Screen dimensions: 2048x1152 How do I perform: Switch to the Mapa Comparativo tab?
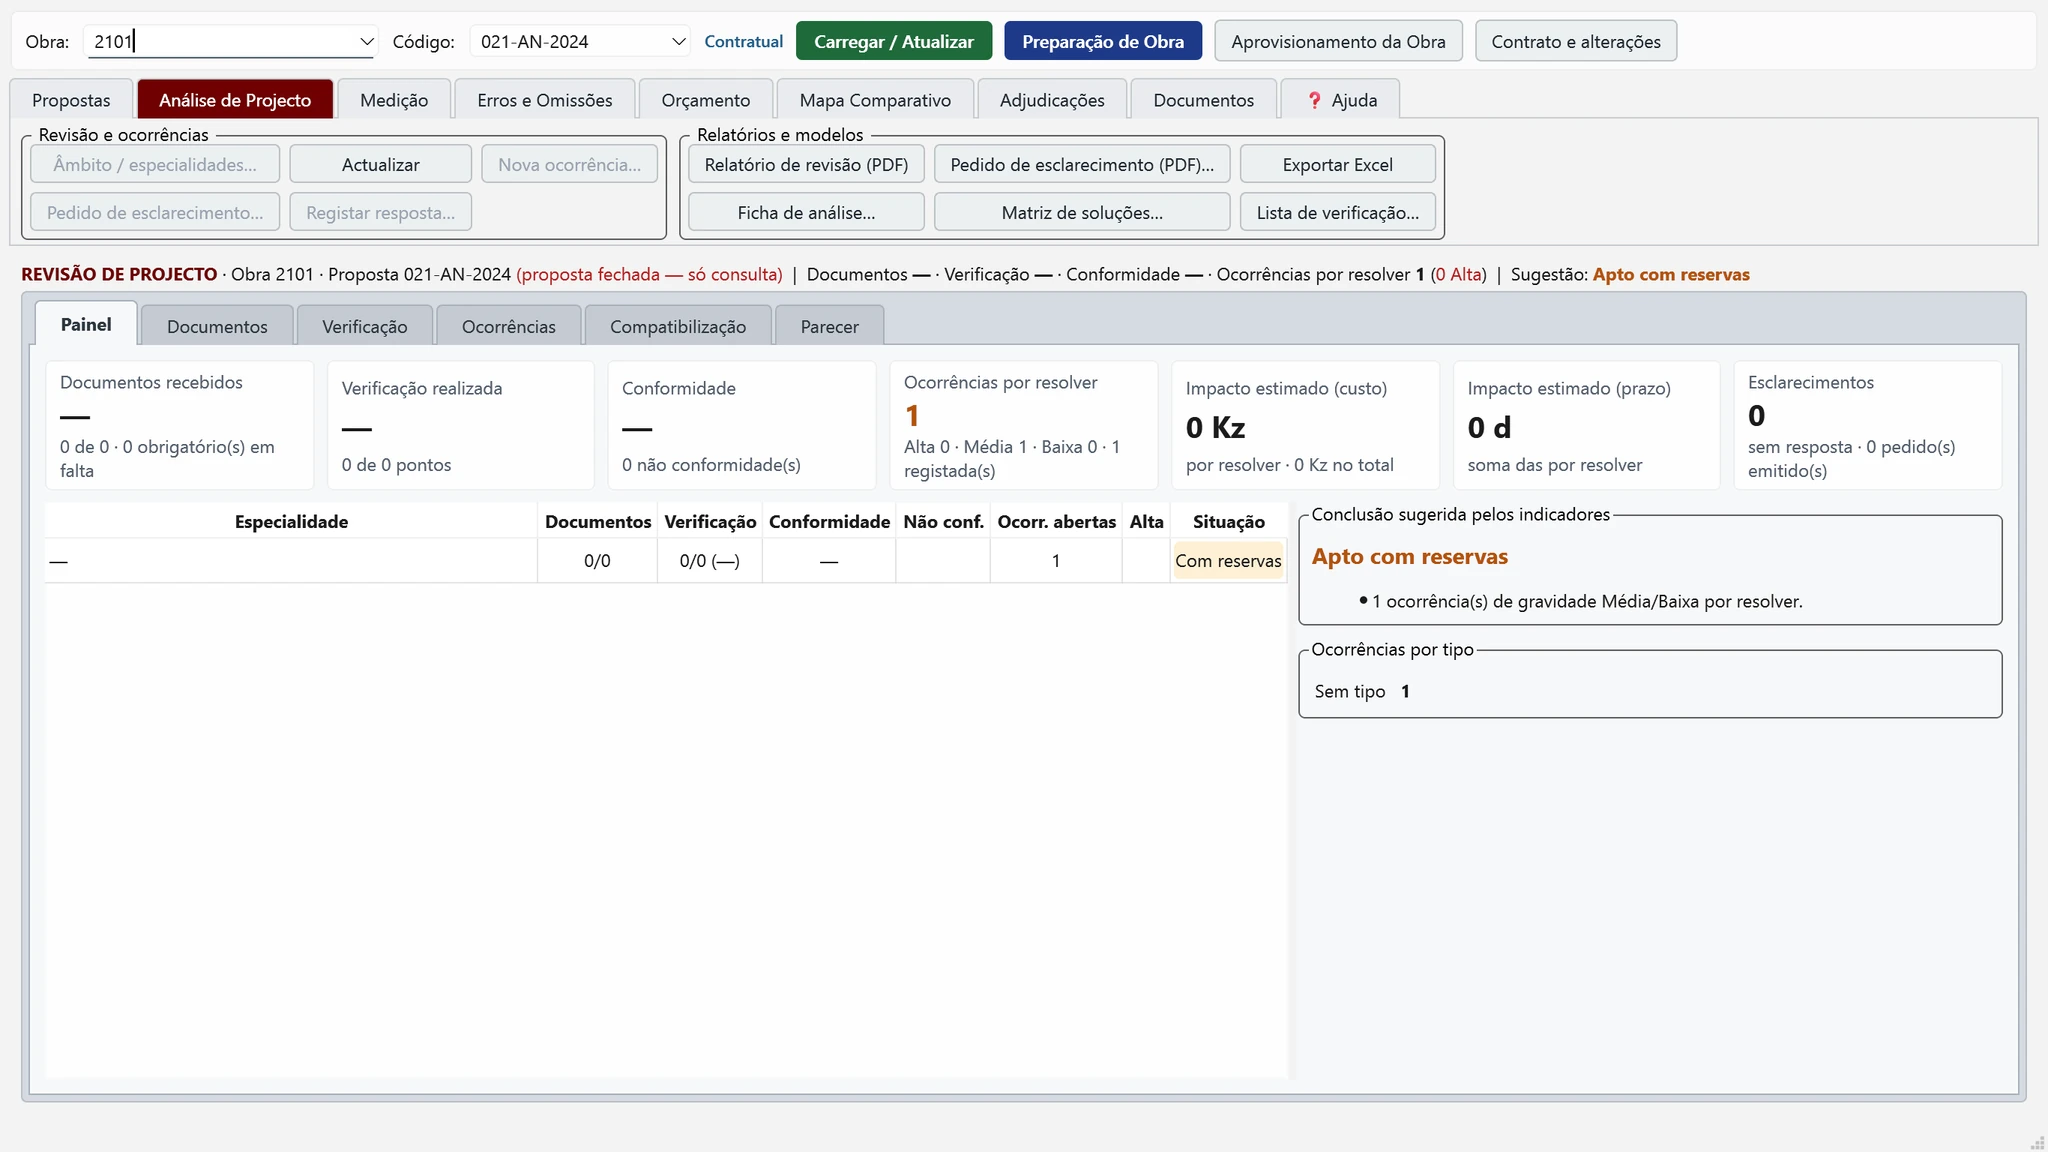[x=875, y=100]
